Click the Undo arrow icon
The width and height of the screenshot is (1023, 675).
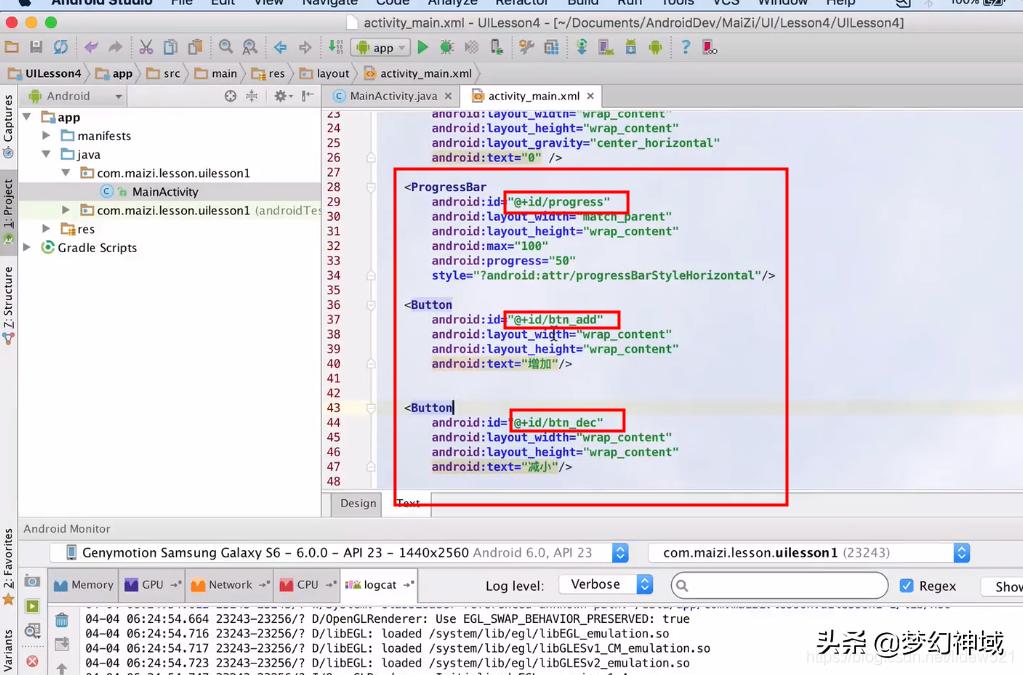(x=91, y=47)
